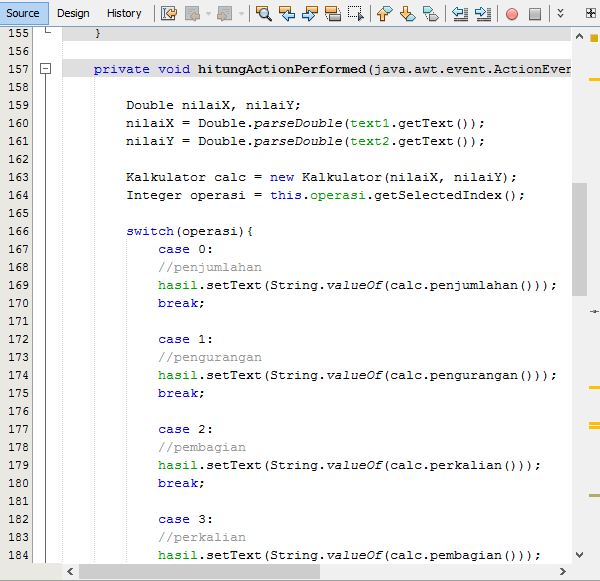Click 'hitungActionPerformed' method name
This screenshot has width=600, height=581.
coord(282,69)
